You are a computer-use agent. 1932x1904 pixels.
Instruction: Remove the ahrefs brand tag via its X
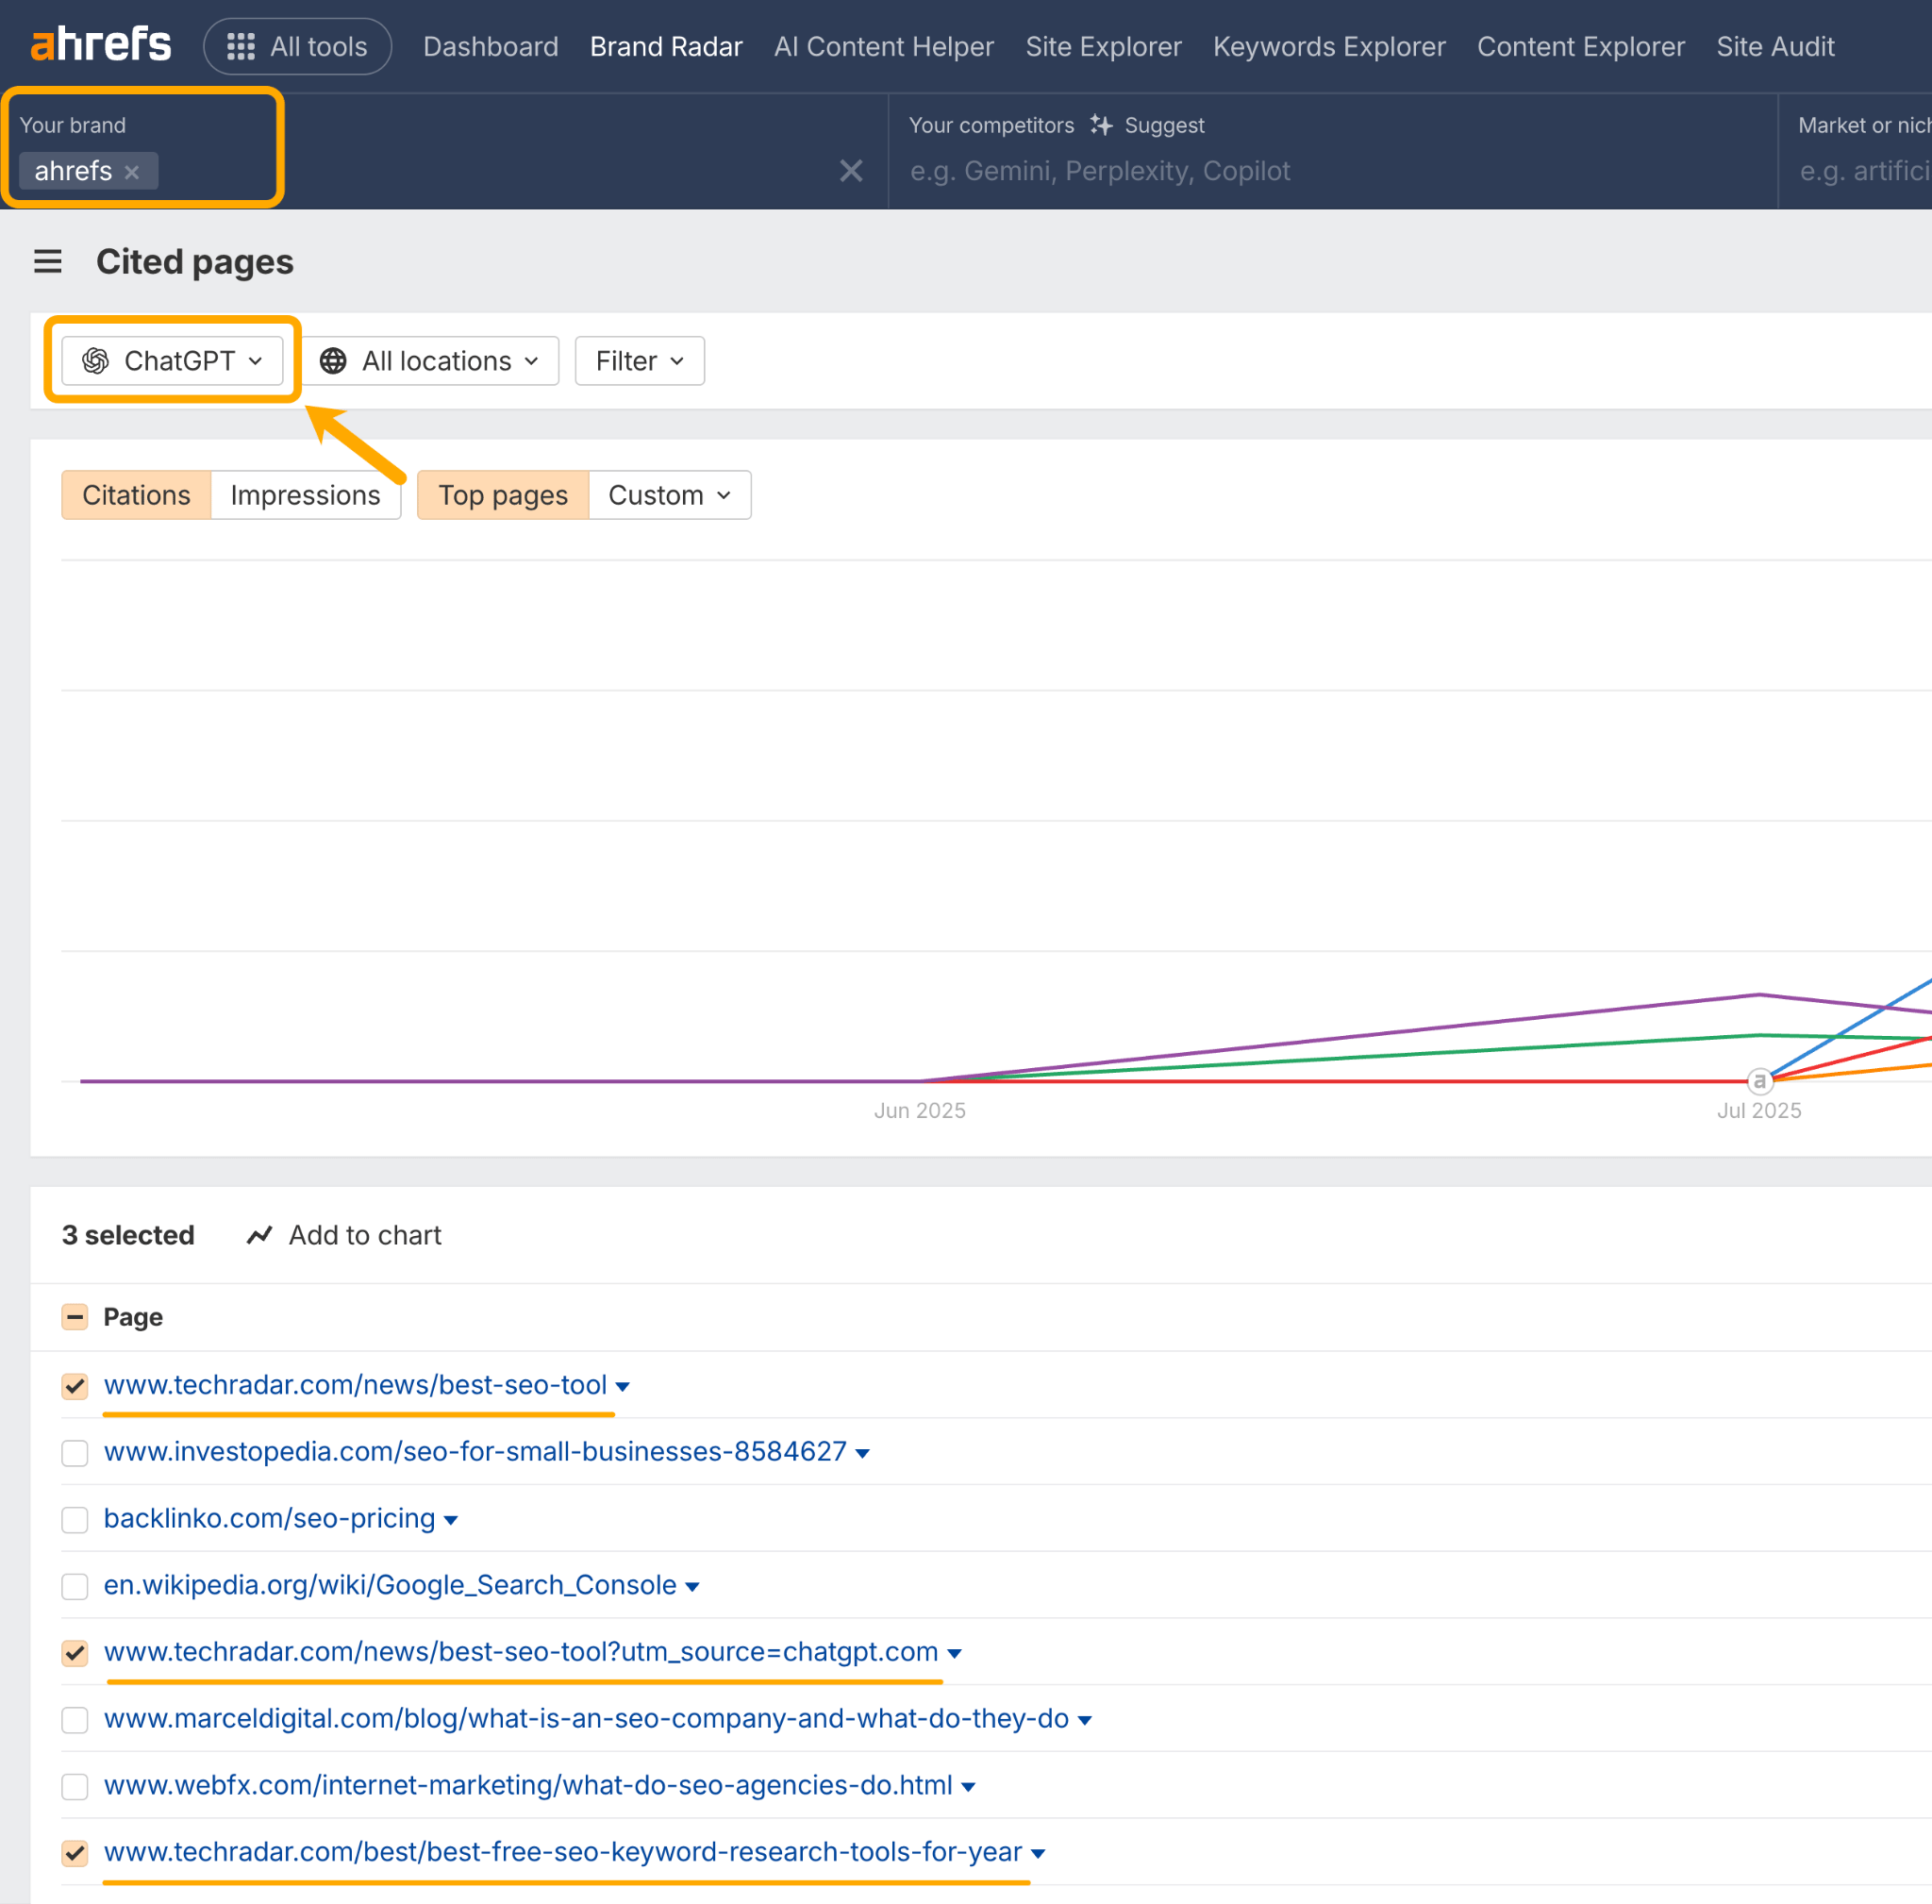132,171
